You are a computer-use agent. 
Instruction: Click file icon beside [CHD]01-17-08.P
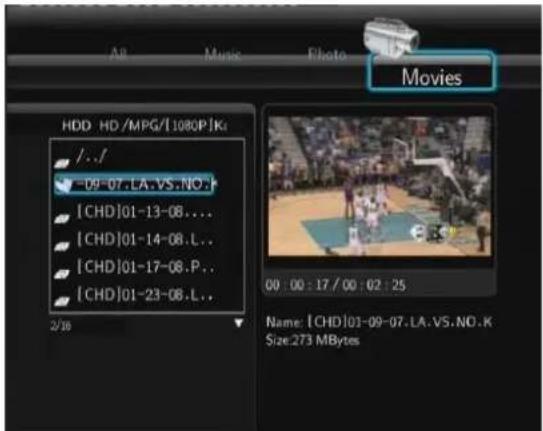click(62, 274)
